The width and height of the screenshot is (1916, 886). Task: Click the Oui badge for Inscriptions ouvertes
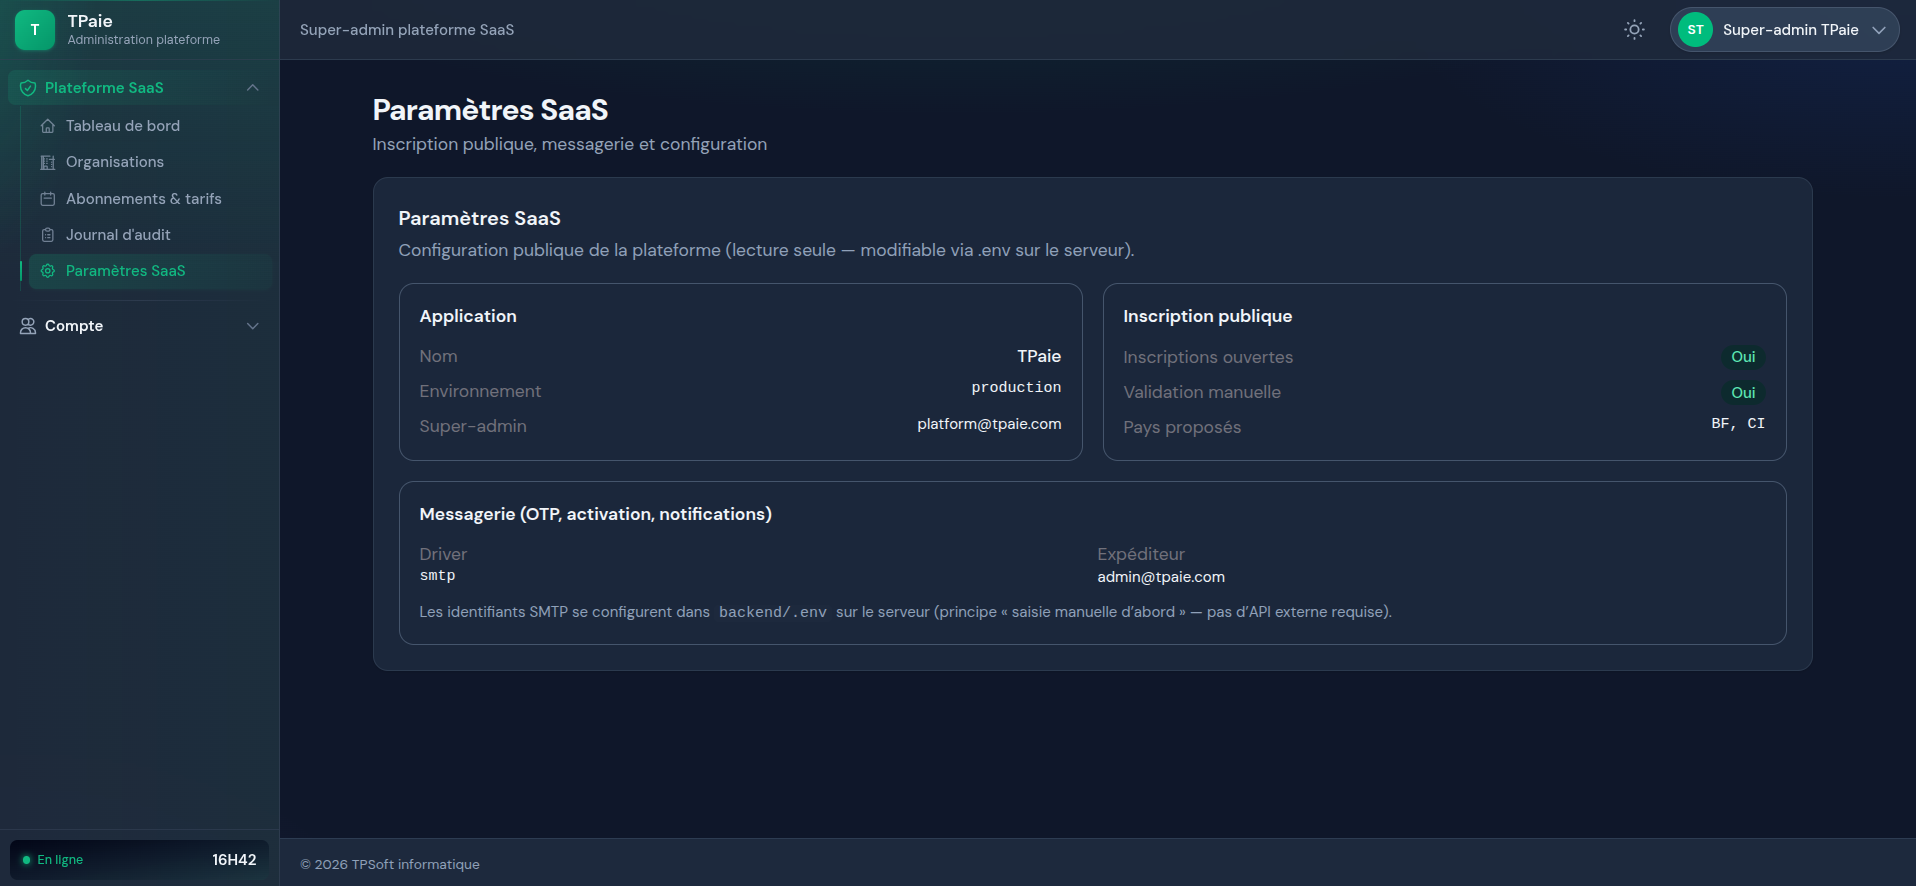click(1743, 357)
